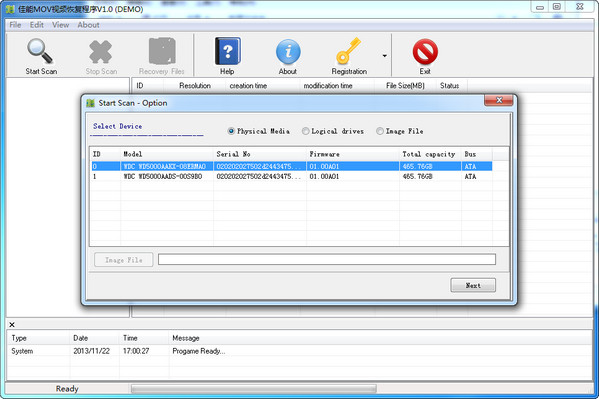Click the Date column header in log

94,338
